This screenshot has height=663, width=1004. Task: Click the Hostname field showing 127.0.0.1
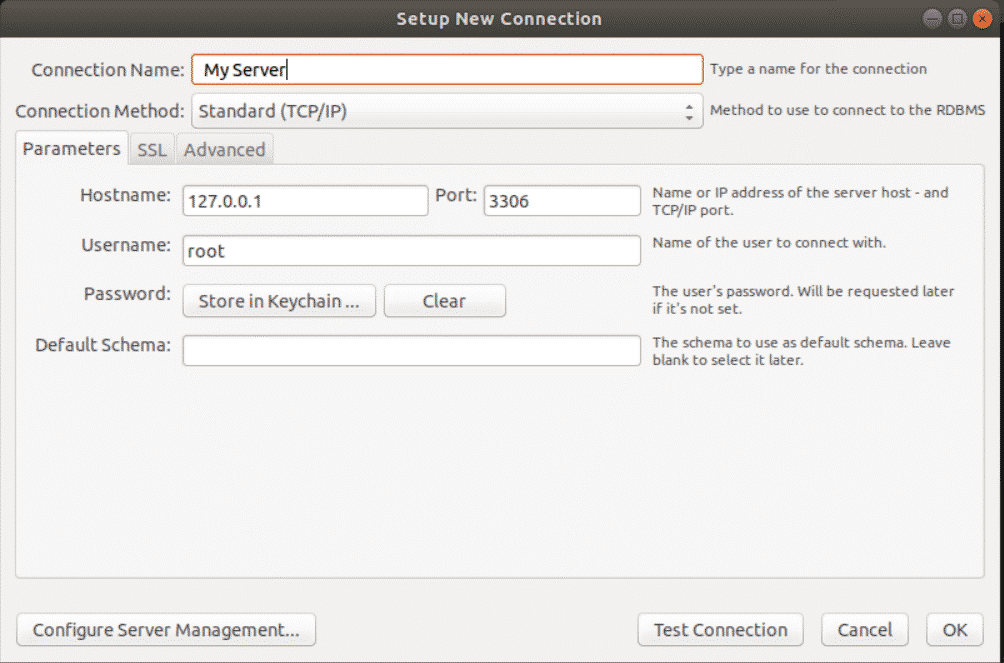(x=305, y=200)
